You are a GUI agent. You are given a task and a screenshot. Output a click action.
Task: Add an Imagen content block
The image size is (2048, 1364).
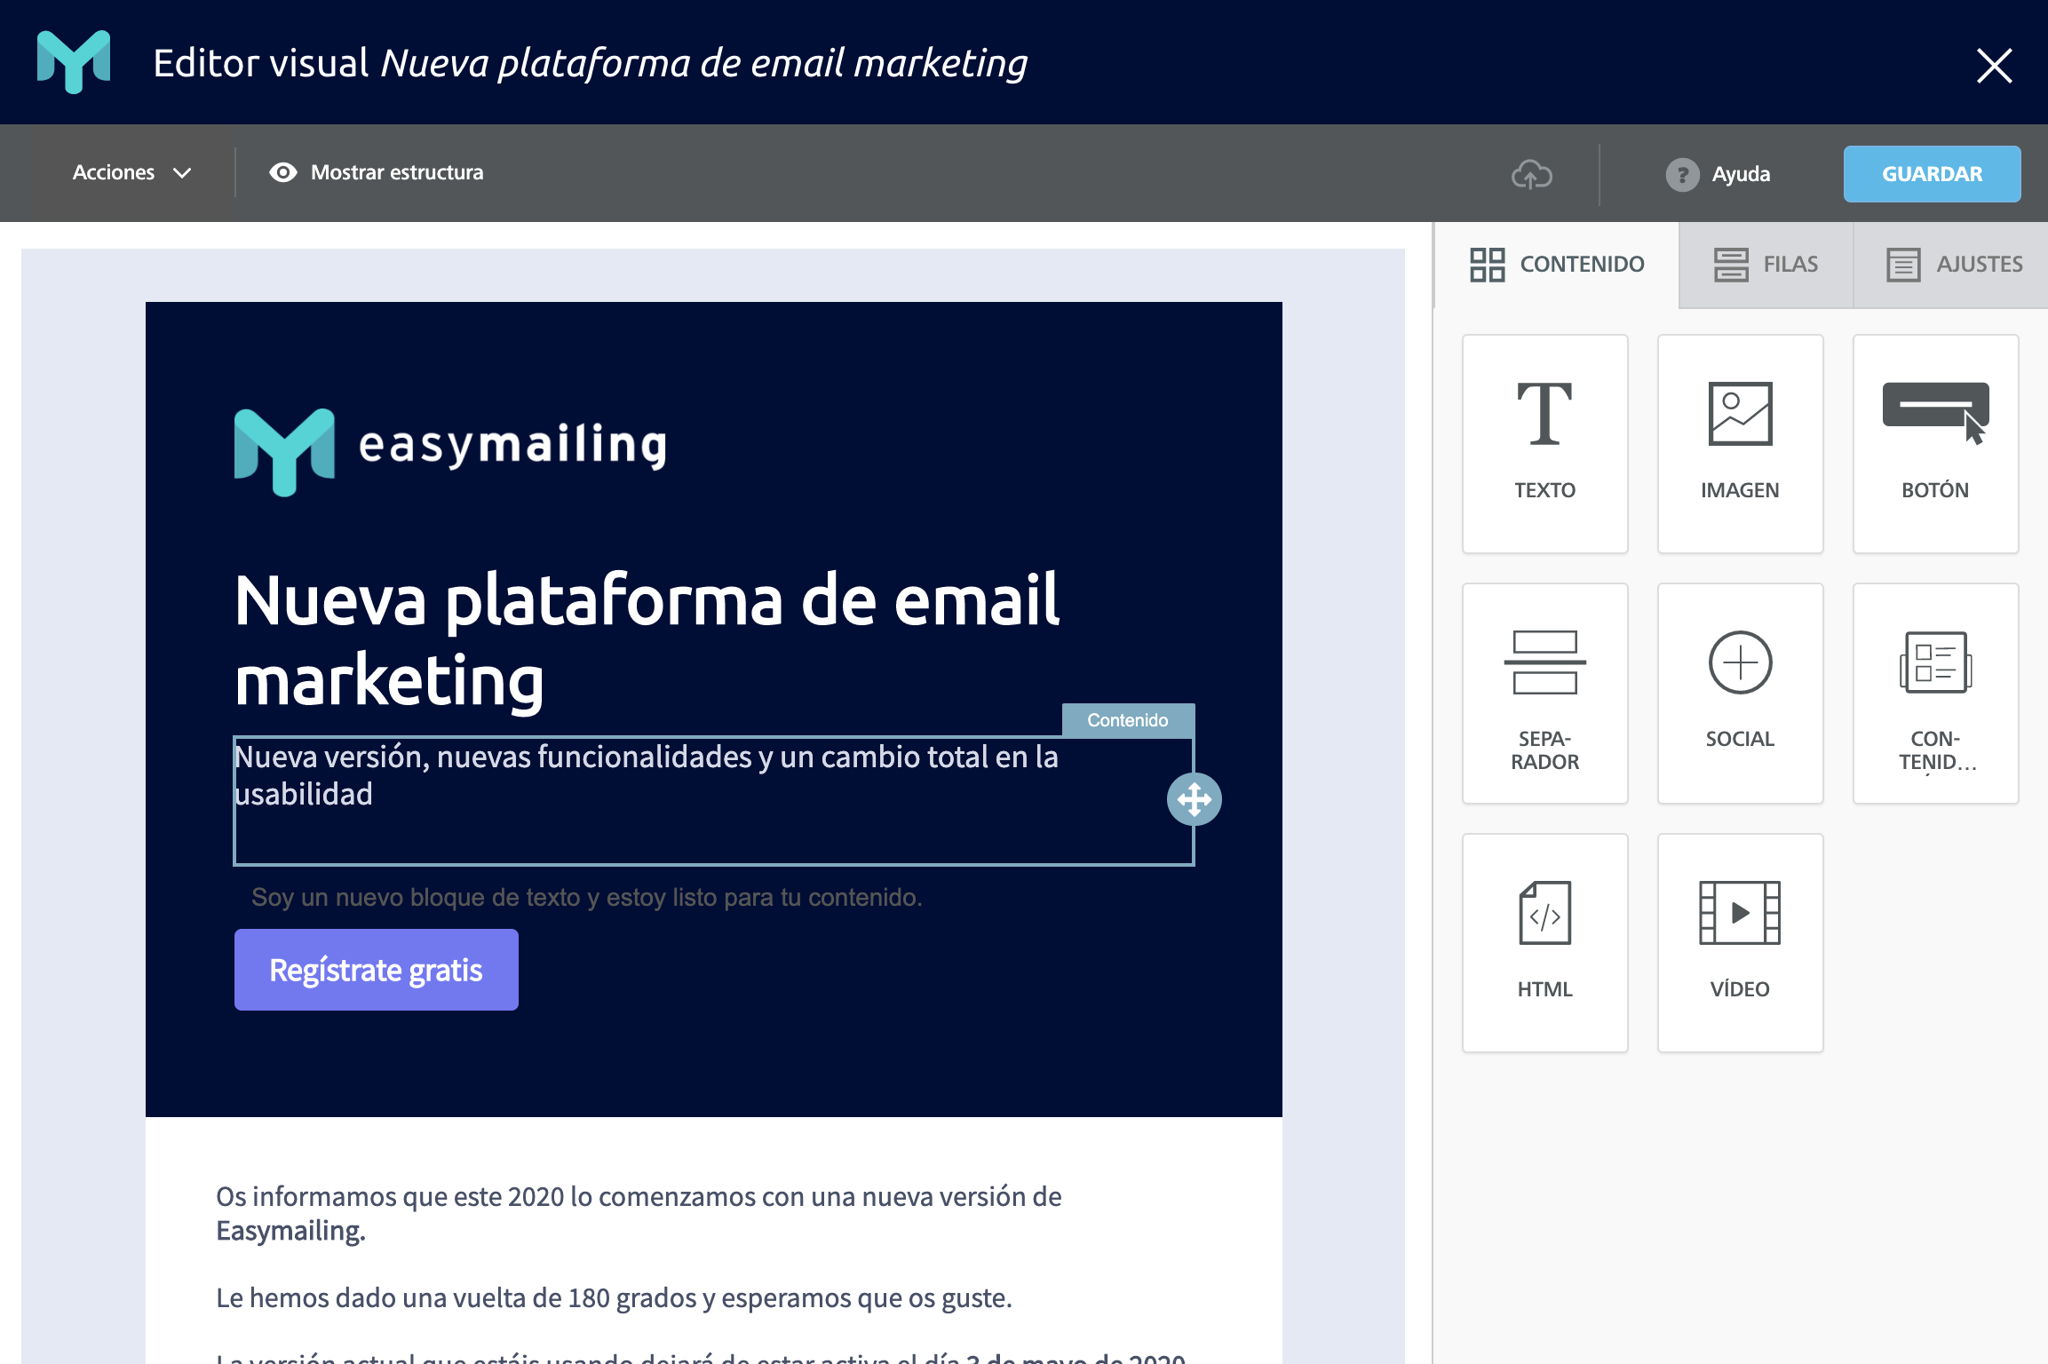[1740, 443]
